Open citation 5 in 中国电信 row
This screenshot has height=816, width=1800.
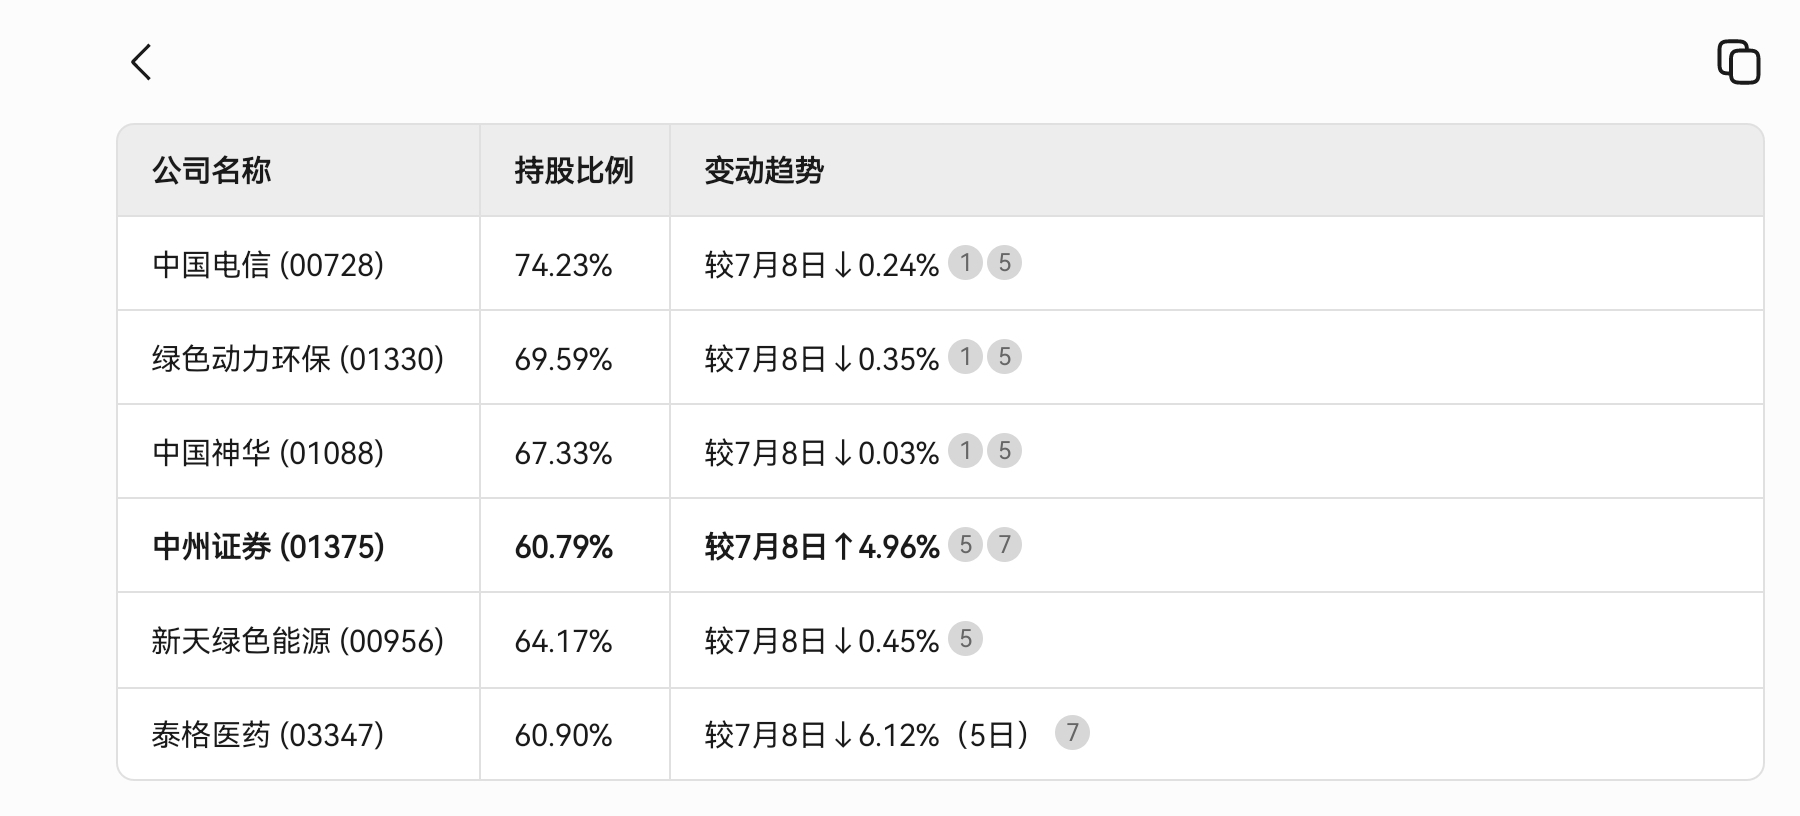(1005, 263)
